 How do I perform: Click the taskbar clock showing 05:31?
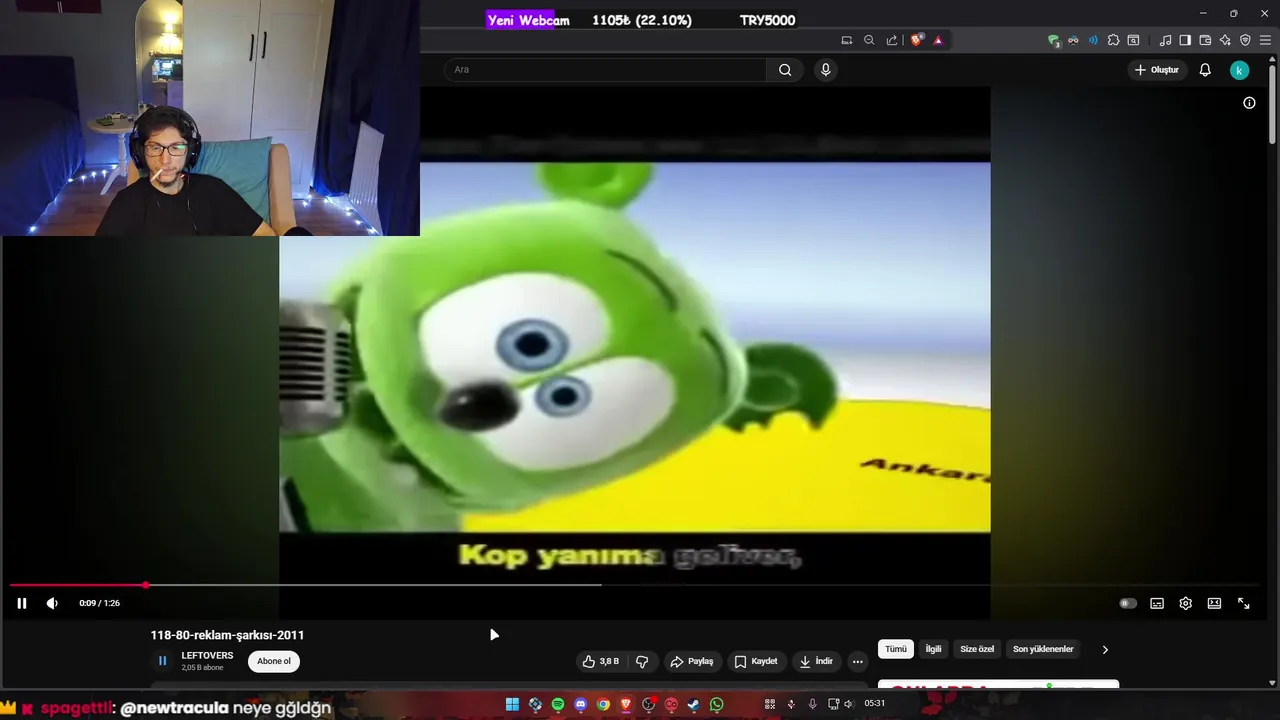point(875,704)
